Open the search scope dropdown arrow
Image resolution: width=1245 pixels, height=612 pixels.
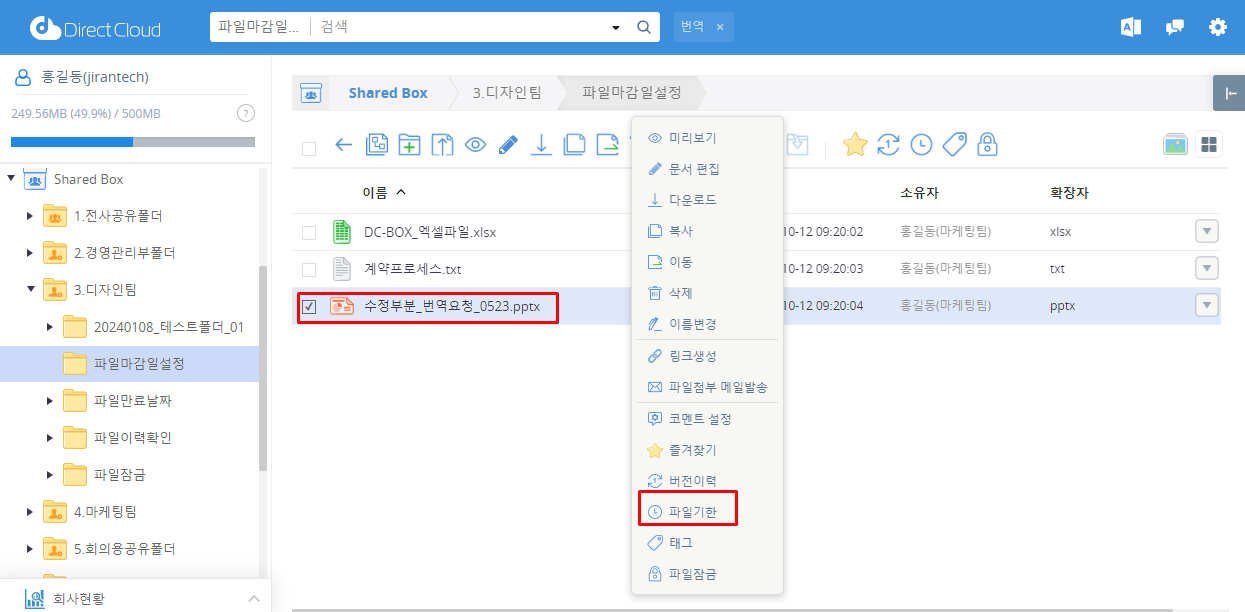coord(616,28)
